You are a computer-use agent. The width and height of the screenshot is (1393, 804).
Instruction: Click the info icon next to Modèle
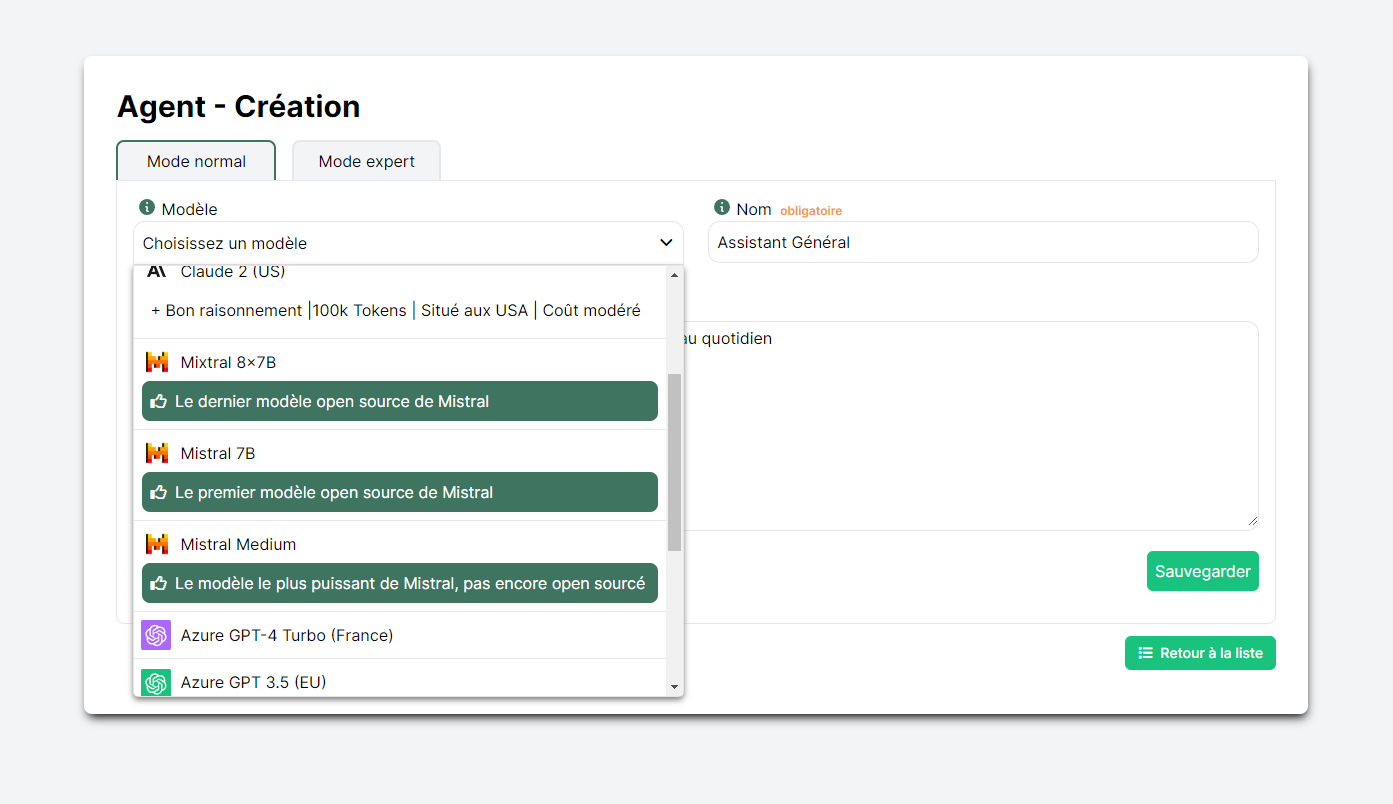point(147,208)
